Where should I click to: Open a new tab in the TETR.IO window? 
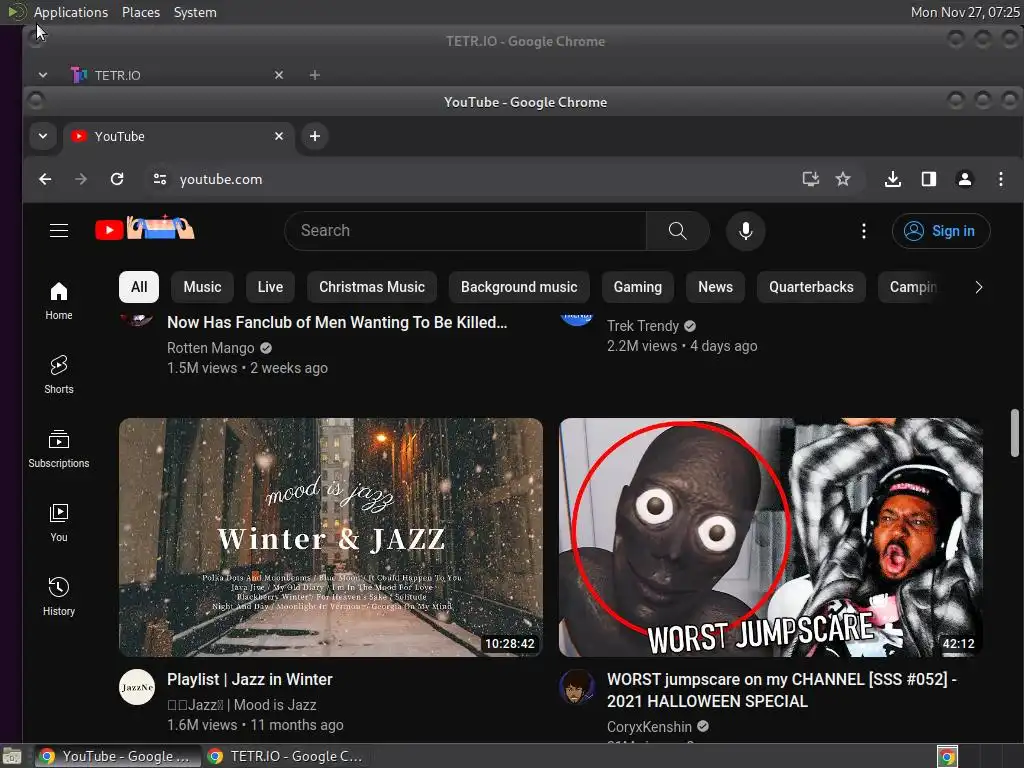pyautogui.click(x=315, y=75)
